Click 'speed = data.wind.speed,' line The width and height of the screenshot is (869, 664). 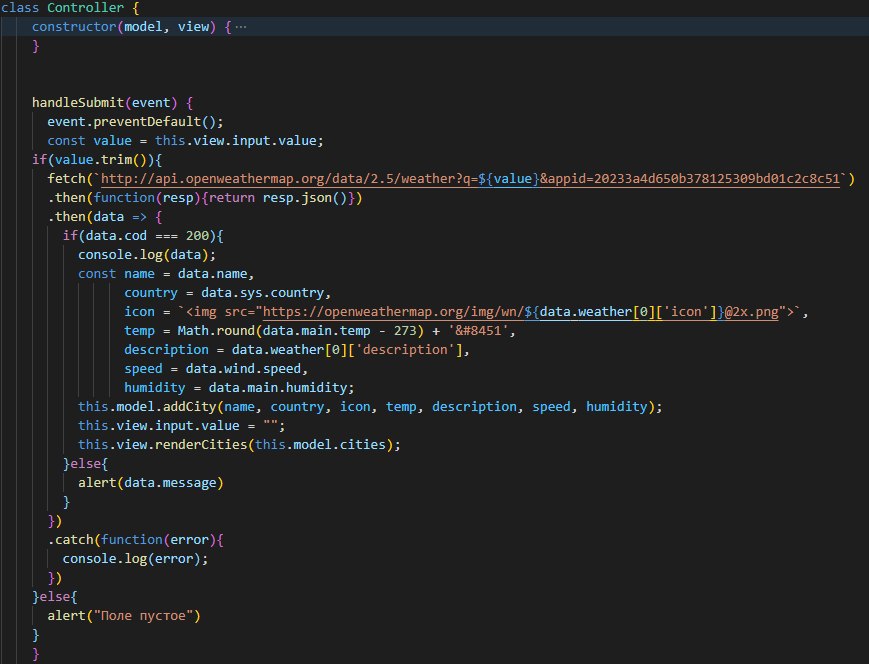point(216,369)
